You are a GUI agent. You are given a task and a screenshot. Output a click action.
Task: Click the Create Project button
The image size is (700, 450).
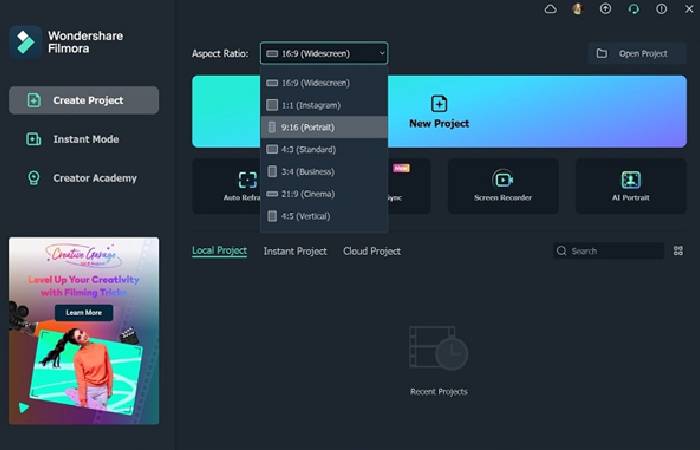[x=84, y=100]
